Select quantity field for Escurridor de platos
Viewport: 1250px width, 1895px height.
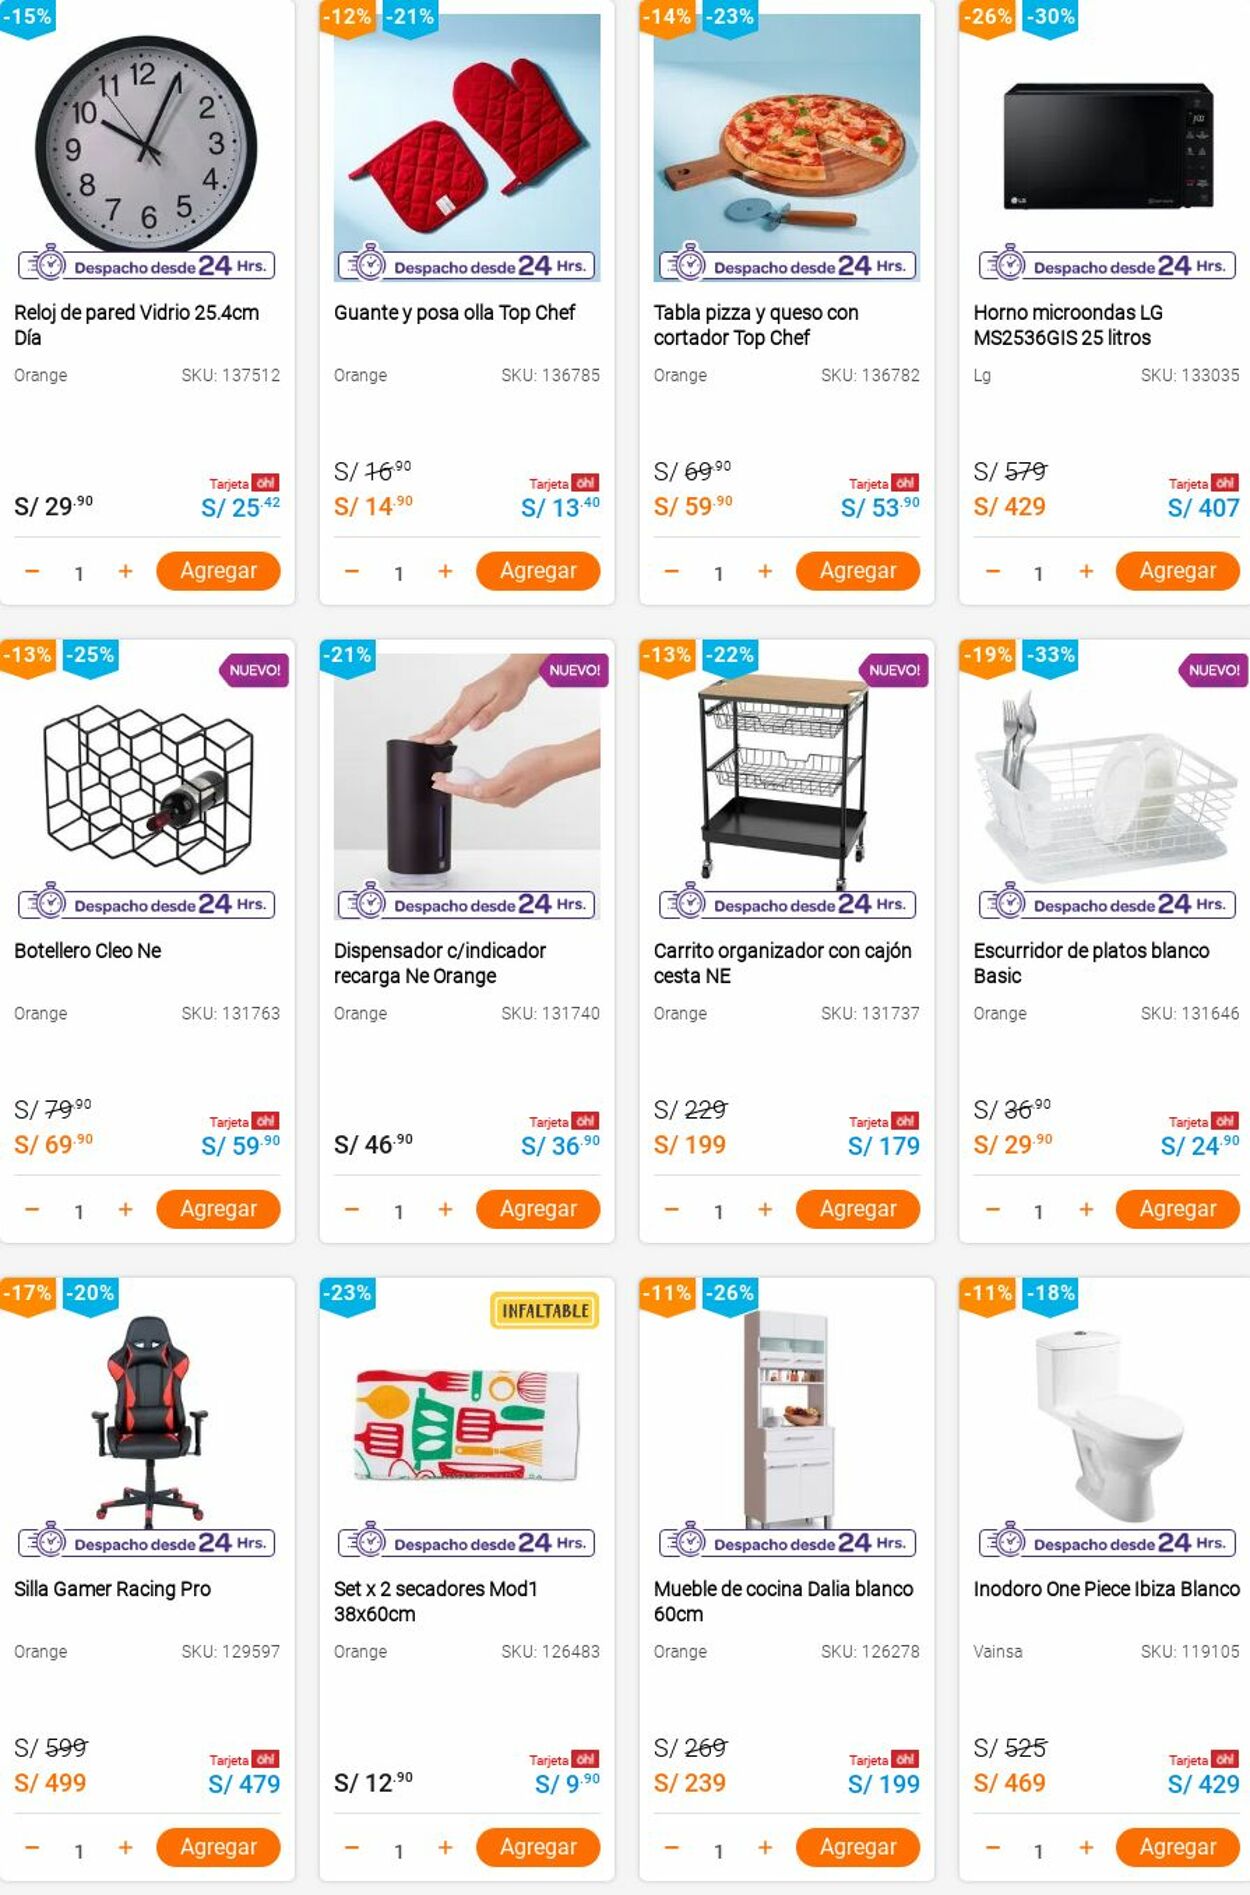click(1038, 1211)
